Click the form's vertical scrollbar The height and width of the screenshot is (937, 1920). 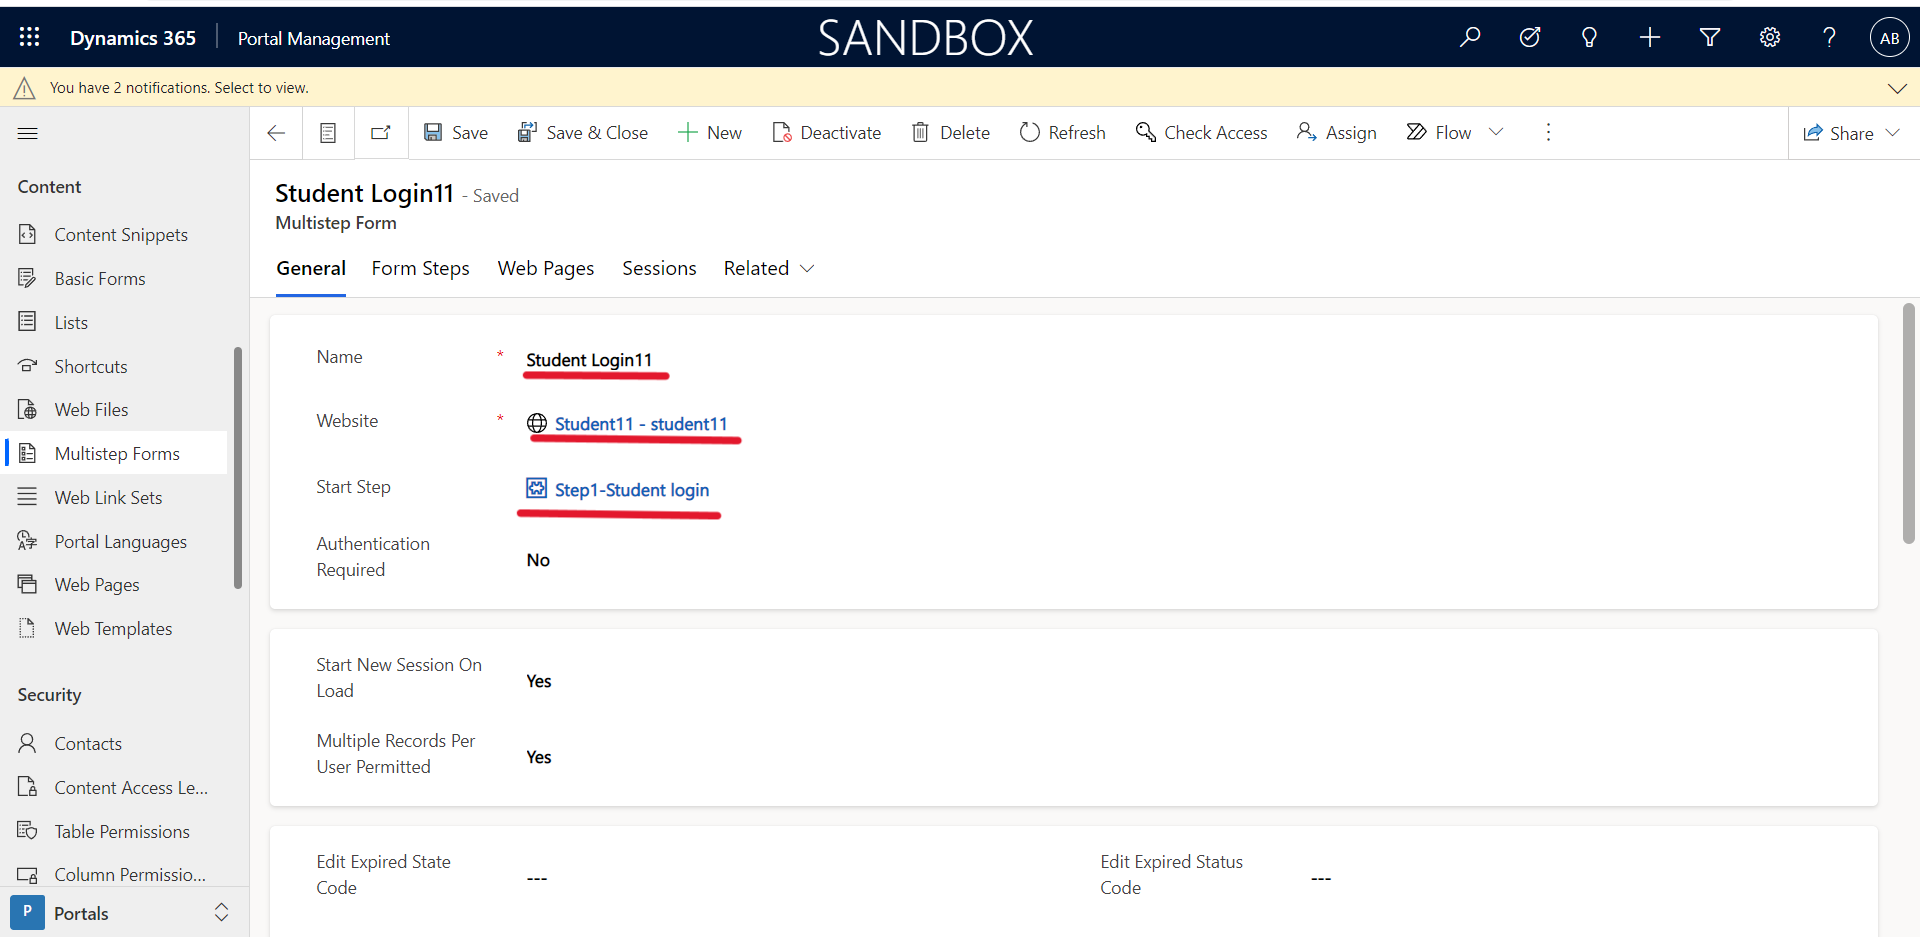pyautogui.click(x=1908, y=424)
